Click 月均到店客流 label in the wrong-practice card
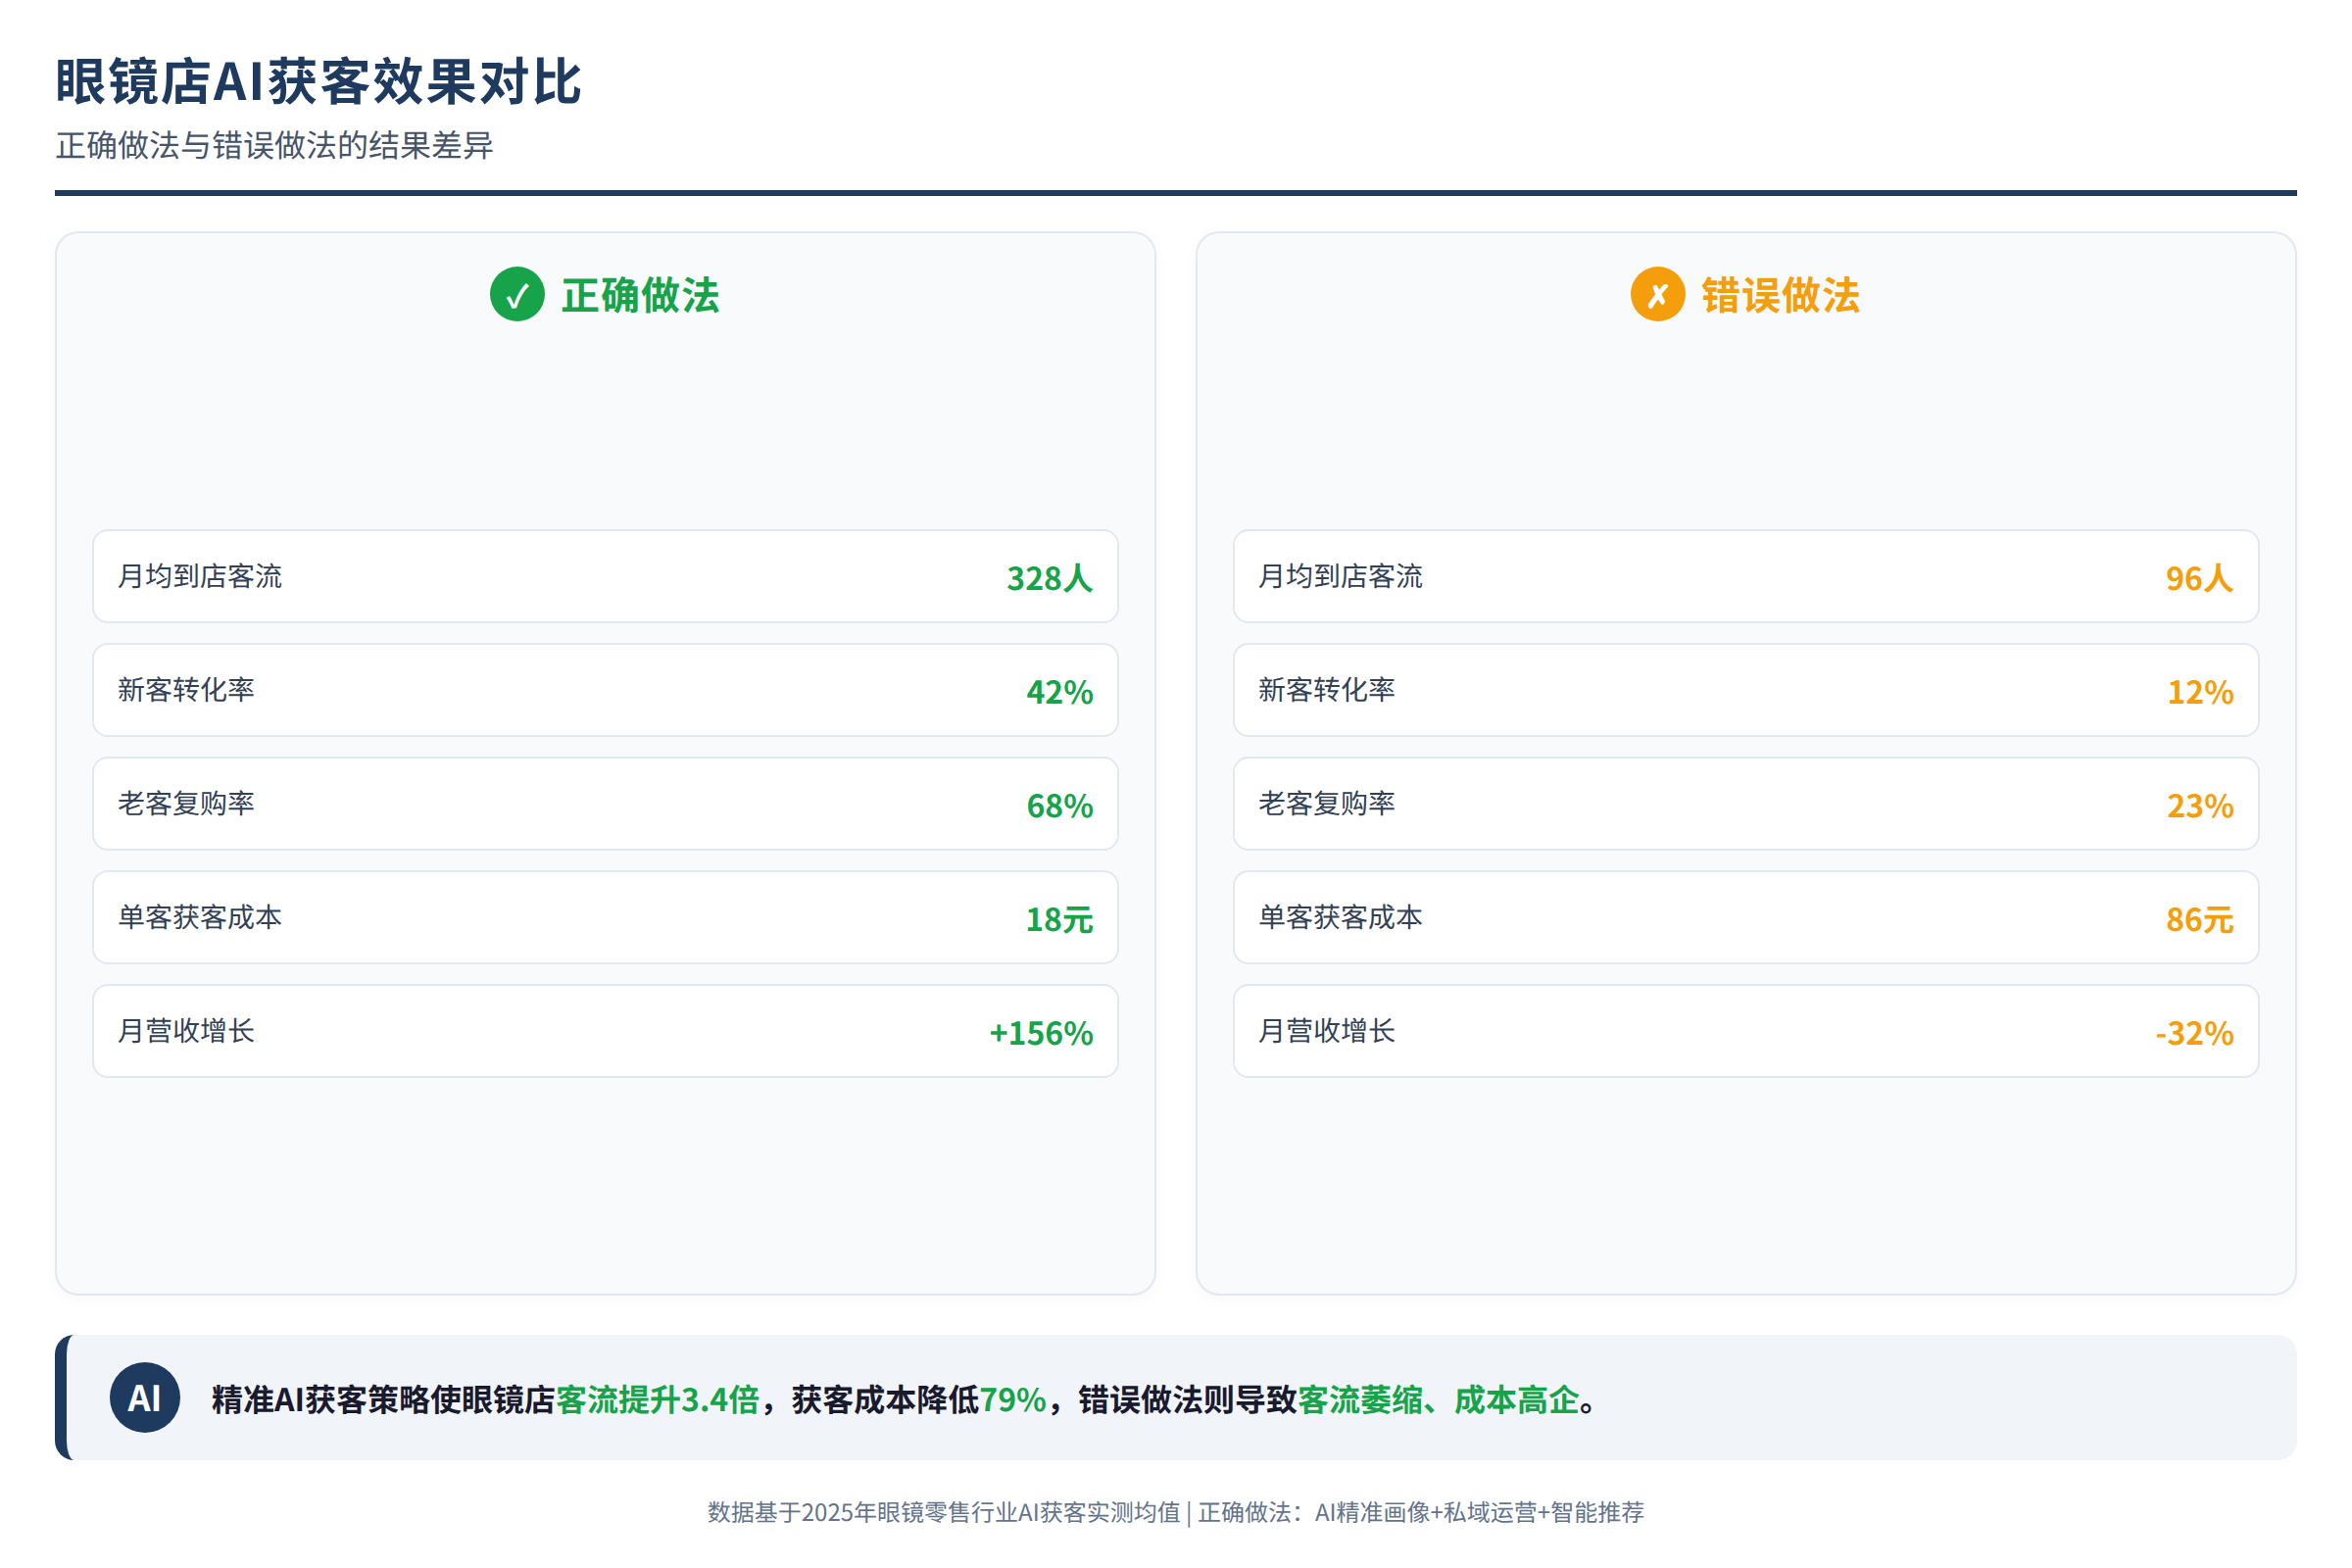This screenshot has width=2352, height=1568. (x=1340, y=576)
